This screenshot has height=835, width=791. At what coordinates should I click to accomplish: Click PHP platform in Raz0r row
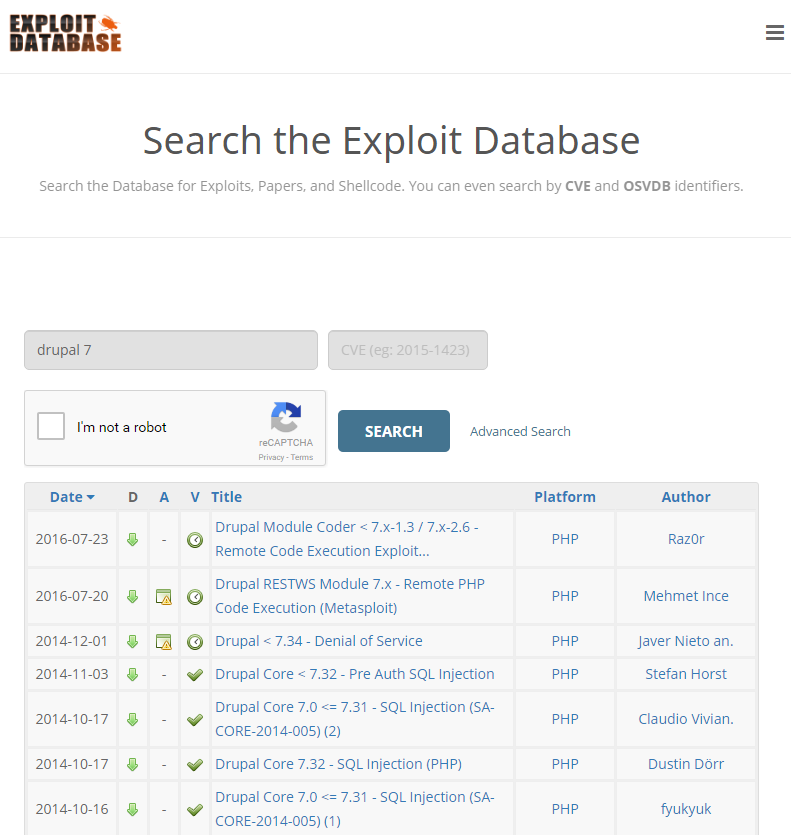click(565, 539)
